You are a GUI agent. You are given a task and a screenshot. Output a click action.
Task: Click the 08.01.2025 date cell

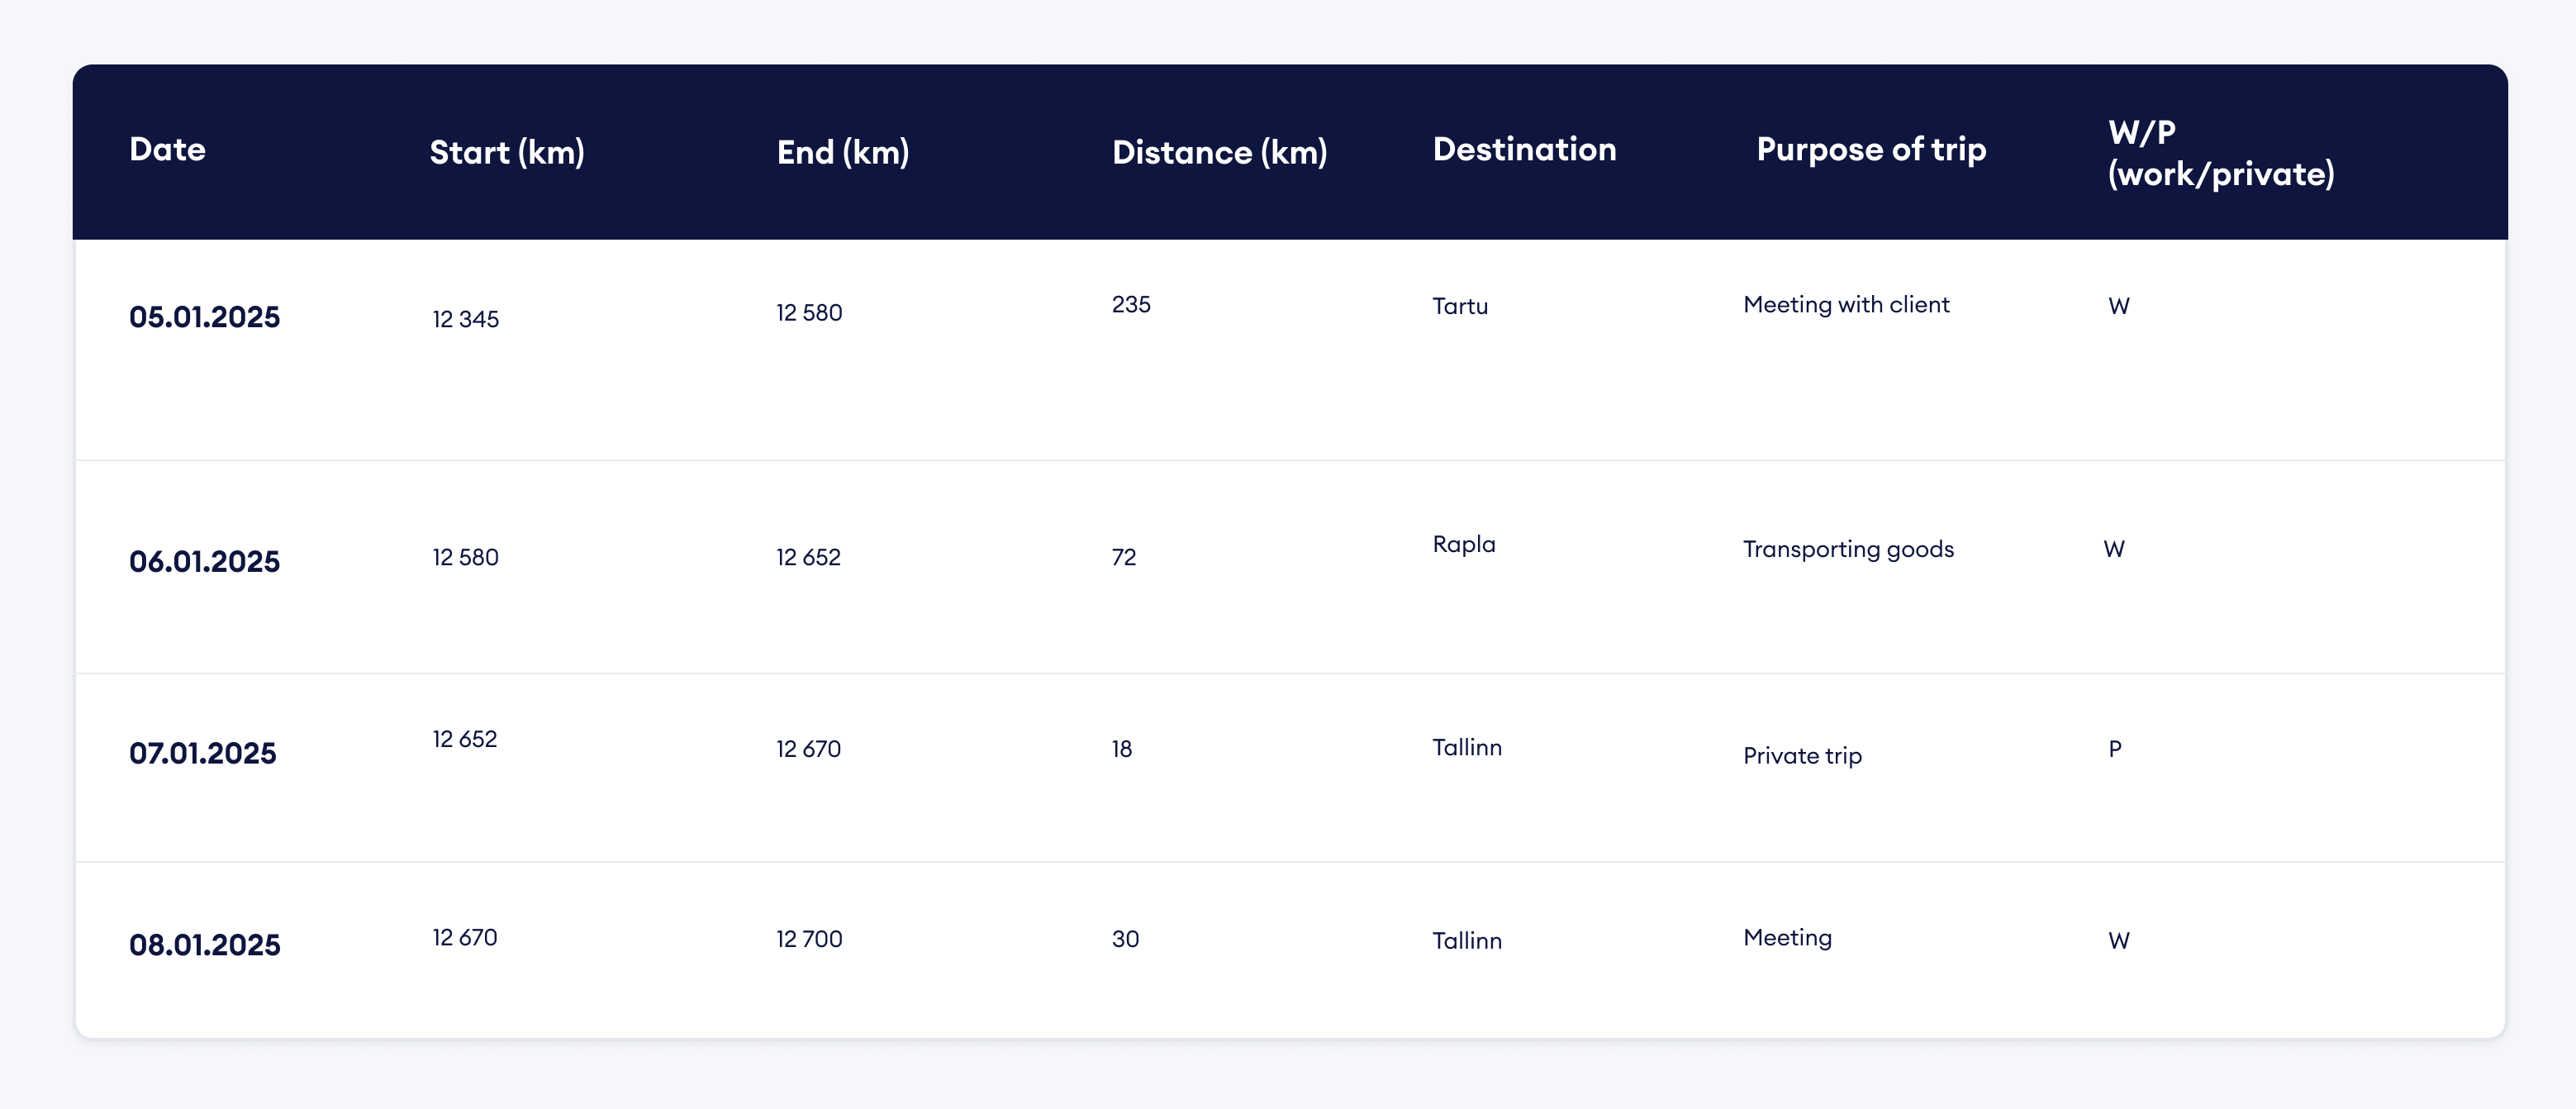click(x=204, y=945)
